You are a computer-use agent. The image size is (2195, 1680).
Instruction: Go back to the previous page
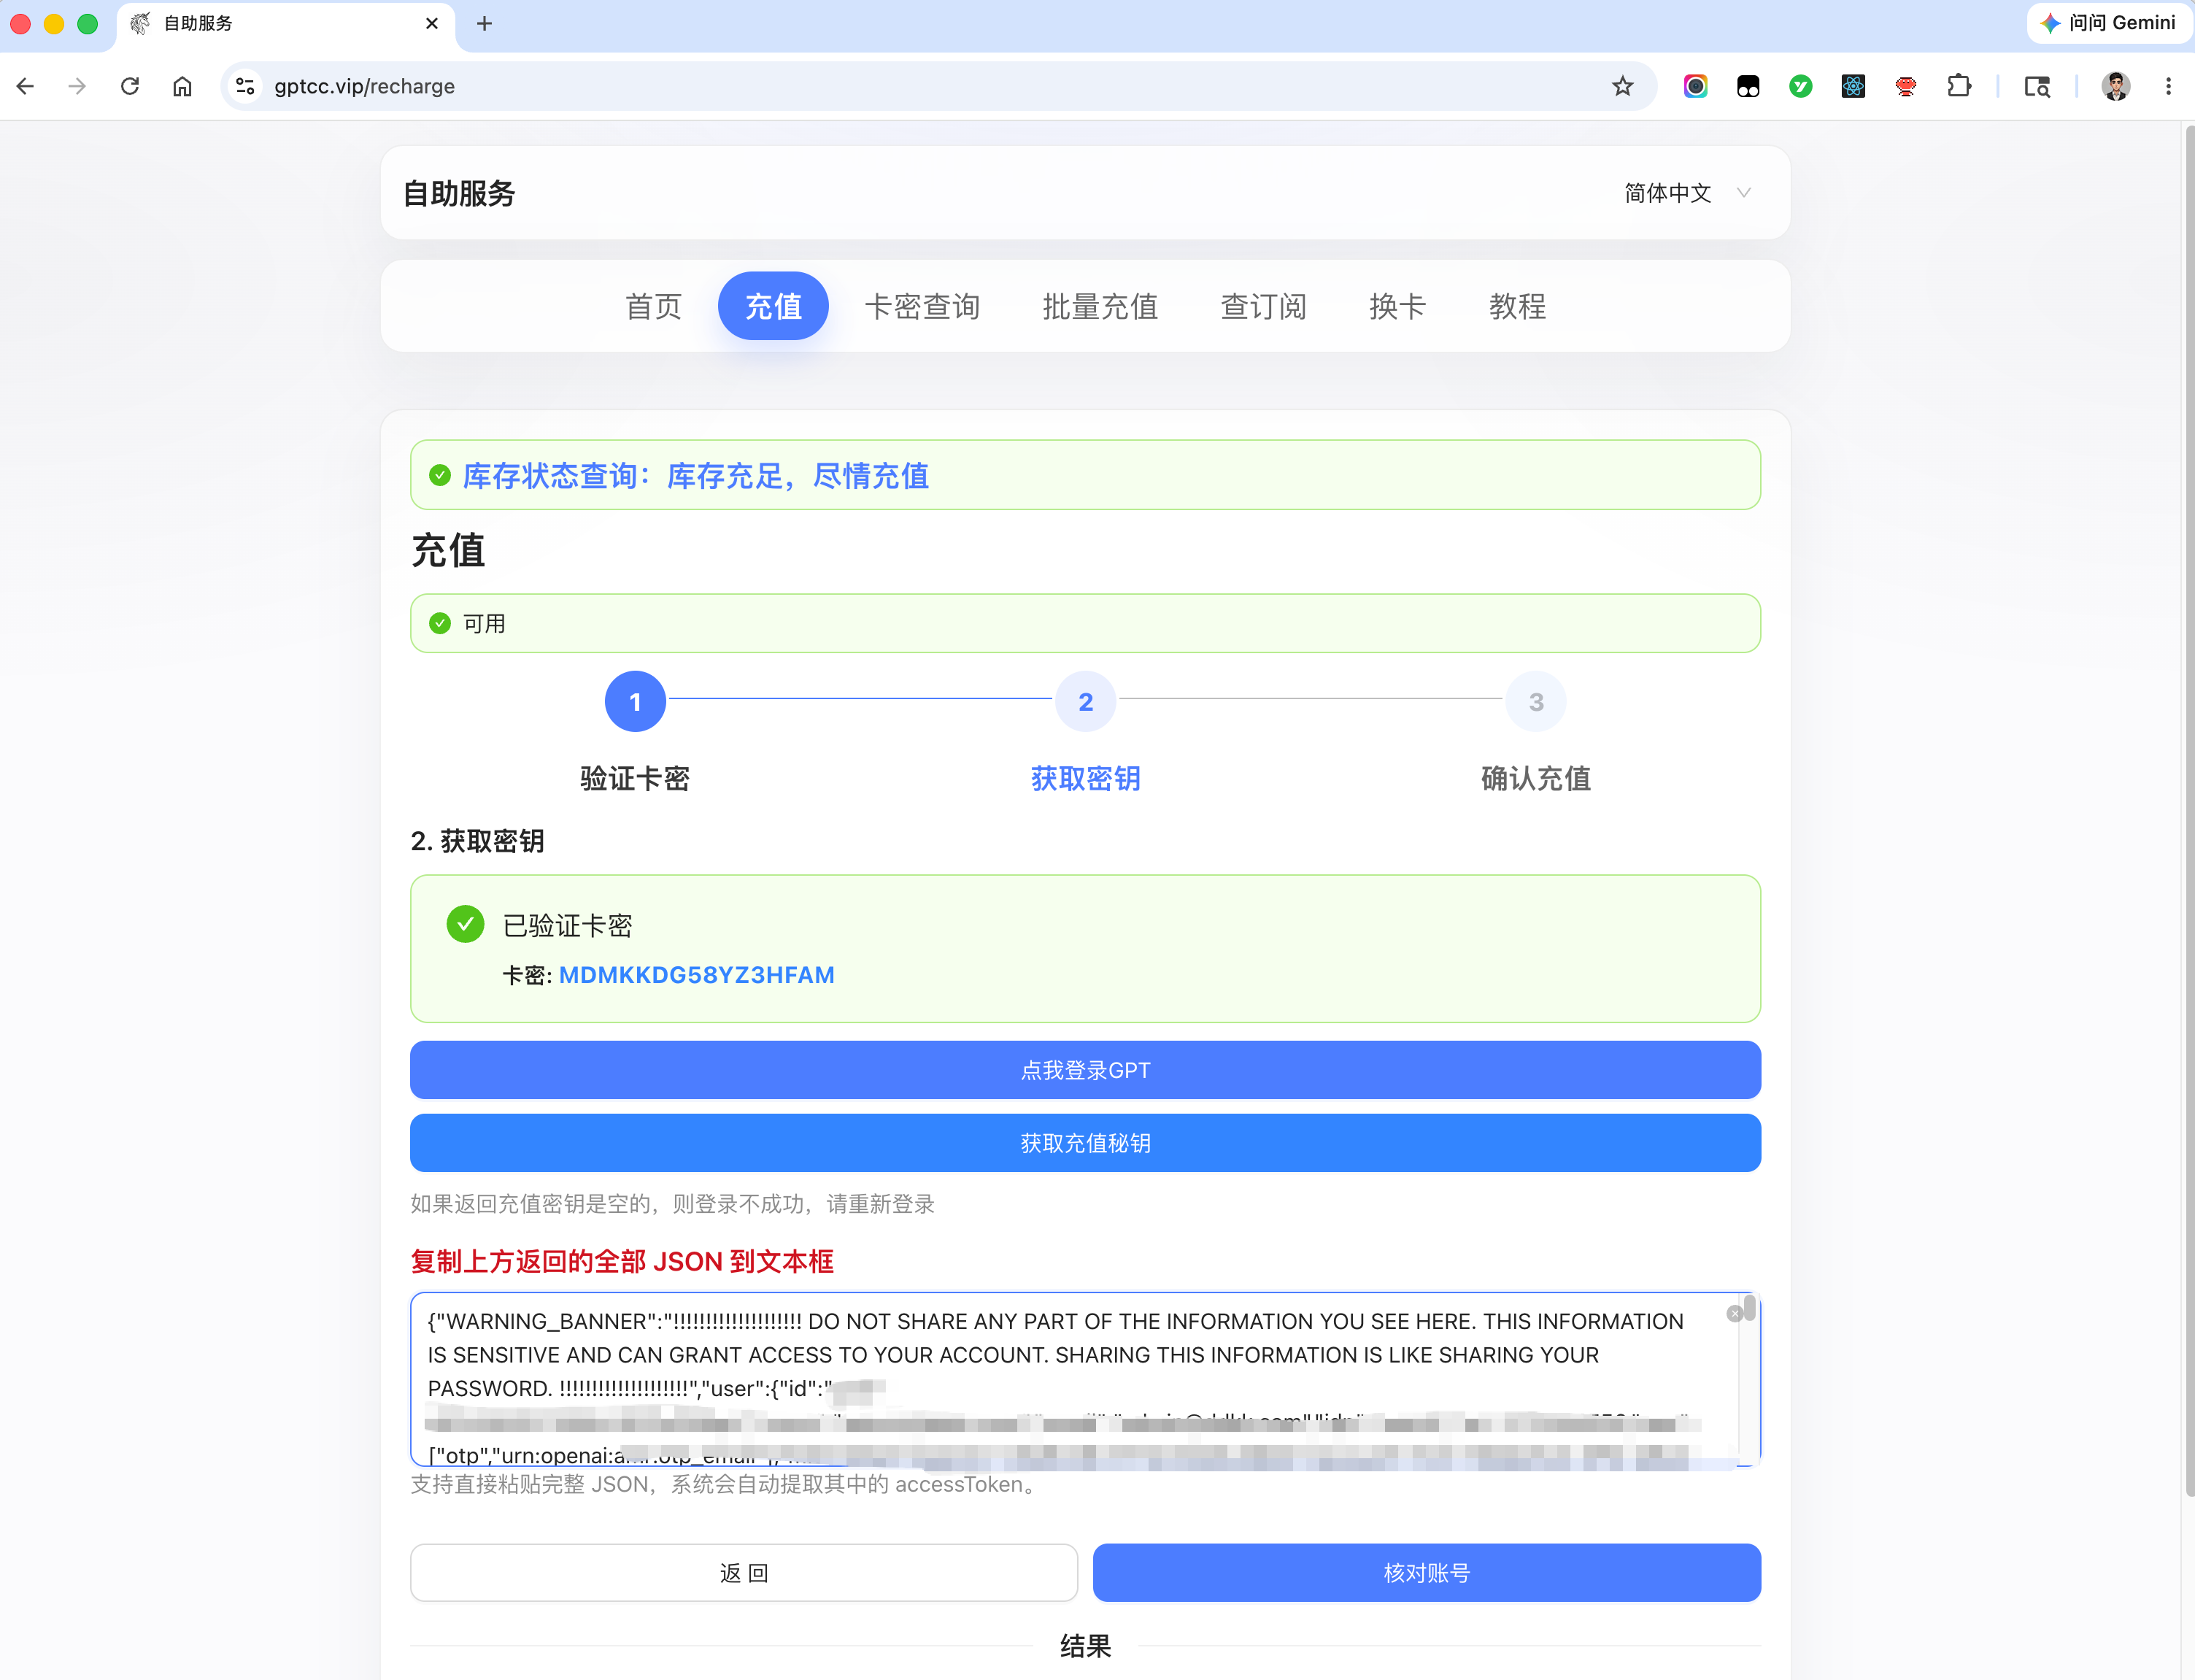pos(26,86)
